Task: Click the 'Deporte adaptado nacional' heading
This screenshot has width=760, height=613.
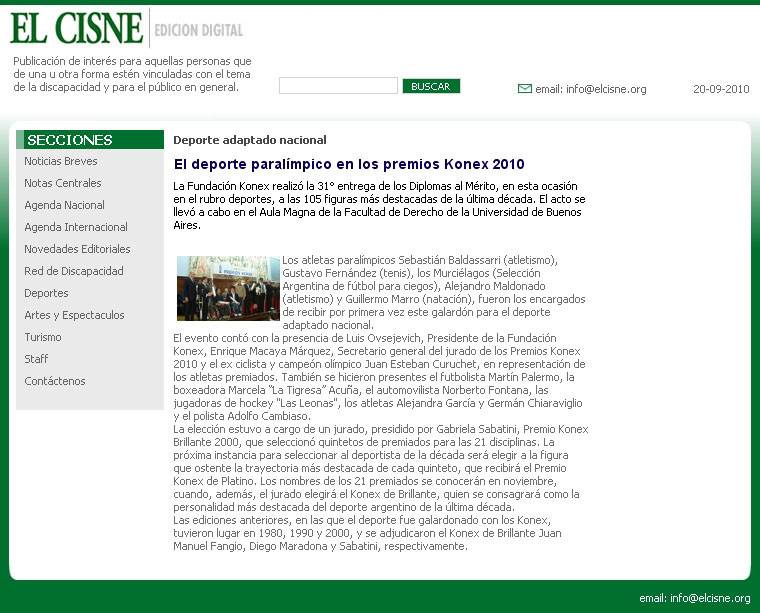Action: (250, 140)
